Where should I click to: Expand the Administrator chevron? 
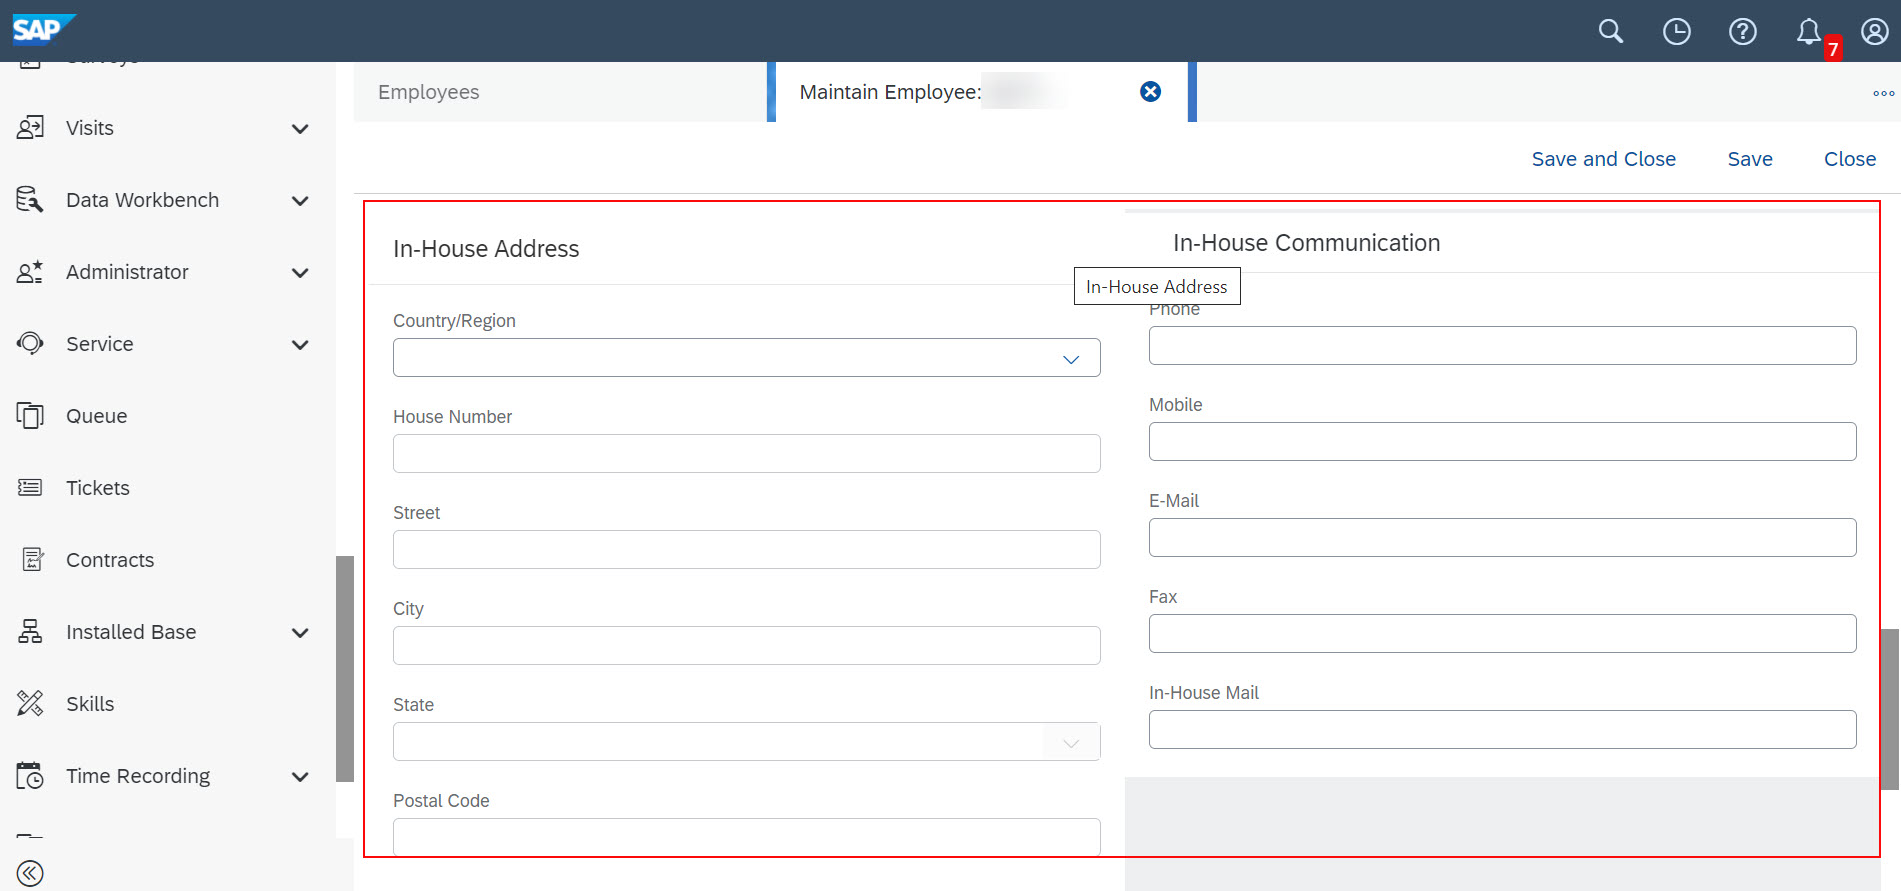(x=300, y=273)
